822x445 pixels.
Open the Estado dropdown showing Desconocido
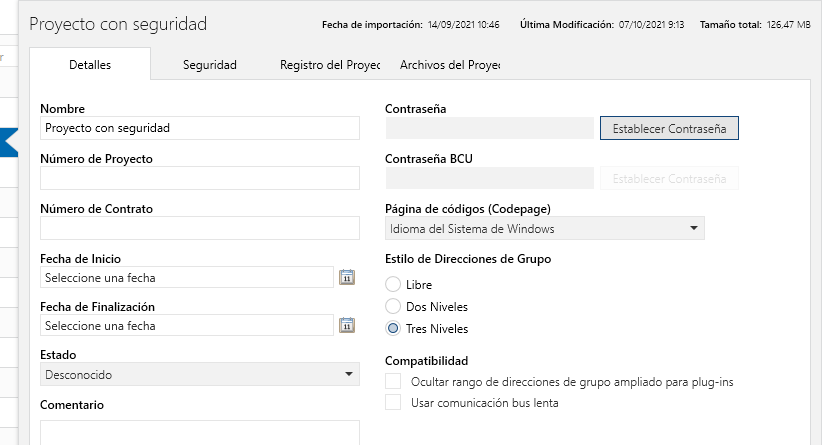pyautogui.click(x=200, y=374)
